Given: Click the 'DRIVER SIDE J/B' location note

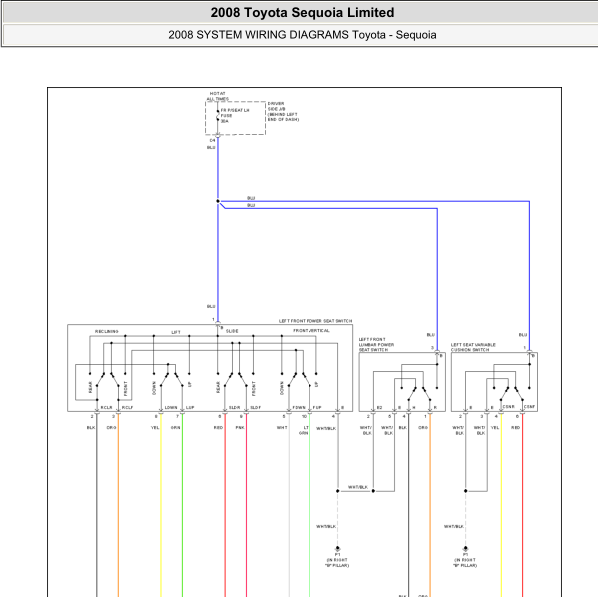Looking at the screenshot, I should [283, 111].
